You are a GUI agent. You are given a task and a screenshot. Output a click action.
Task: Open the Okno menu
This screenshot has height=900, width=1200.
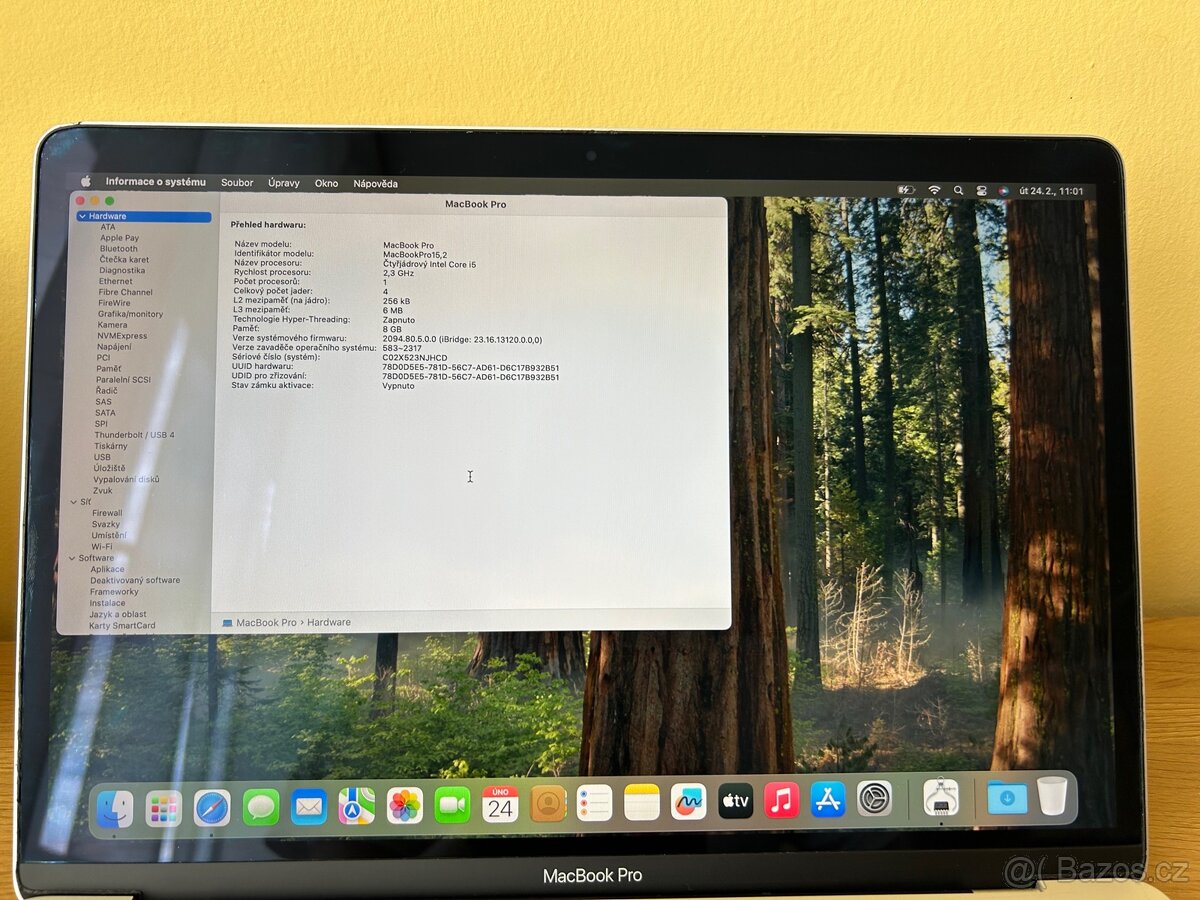pos(326,183)
